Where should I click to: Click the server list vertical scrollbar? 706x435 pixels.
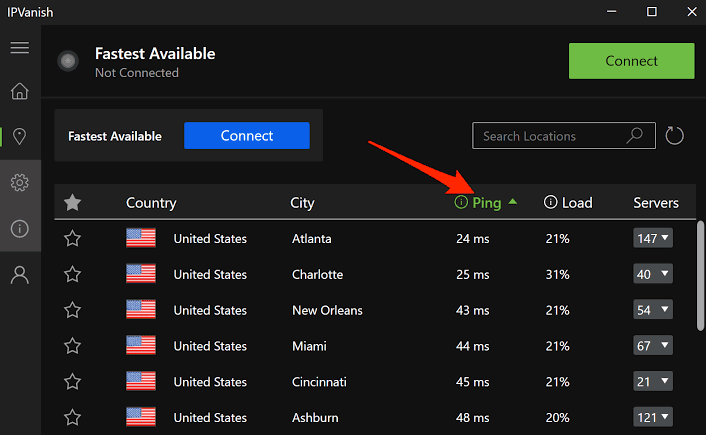click(700, 276)
